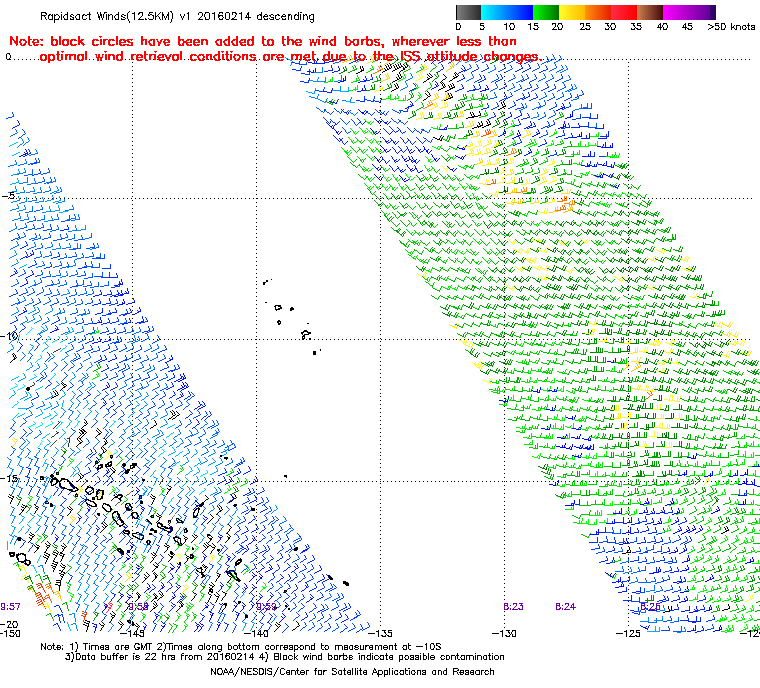The width and height of the screenshot is (760, 688).
Task: Click the red 'Note: black circles have been added' line
Action: click(x=263, y=41)
